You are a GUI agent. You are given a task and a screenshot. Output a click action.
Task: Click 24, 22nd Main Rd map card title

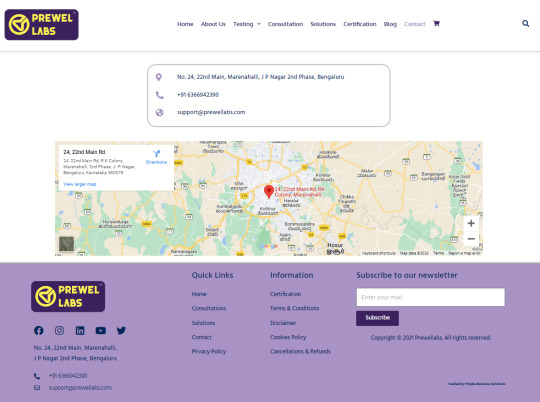(x=84, y=152)
